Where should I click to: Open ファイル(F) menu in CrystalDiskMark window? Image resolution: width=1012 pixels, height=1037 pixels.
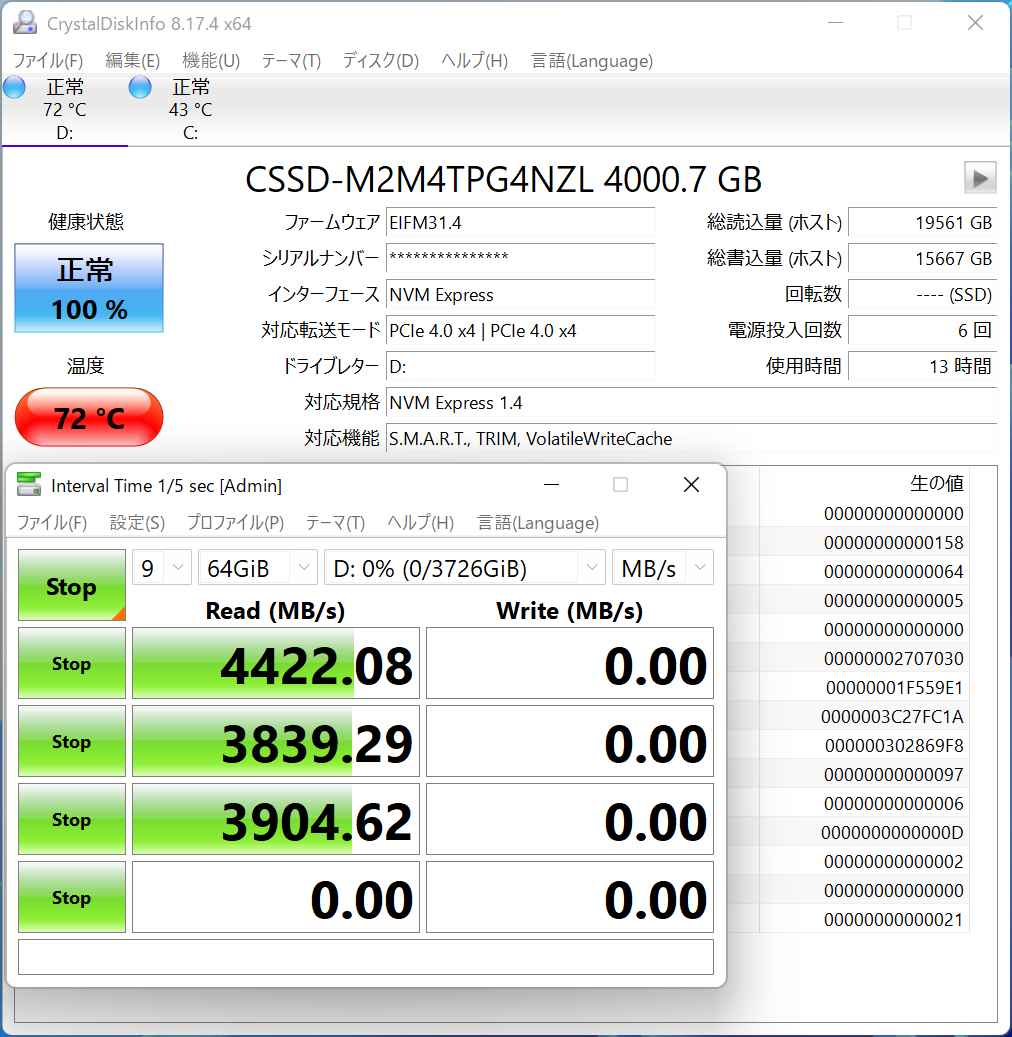[52, 522]
